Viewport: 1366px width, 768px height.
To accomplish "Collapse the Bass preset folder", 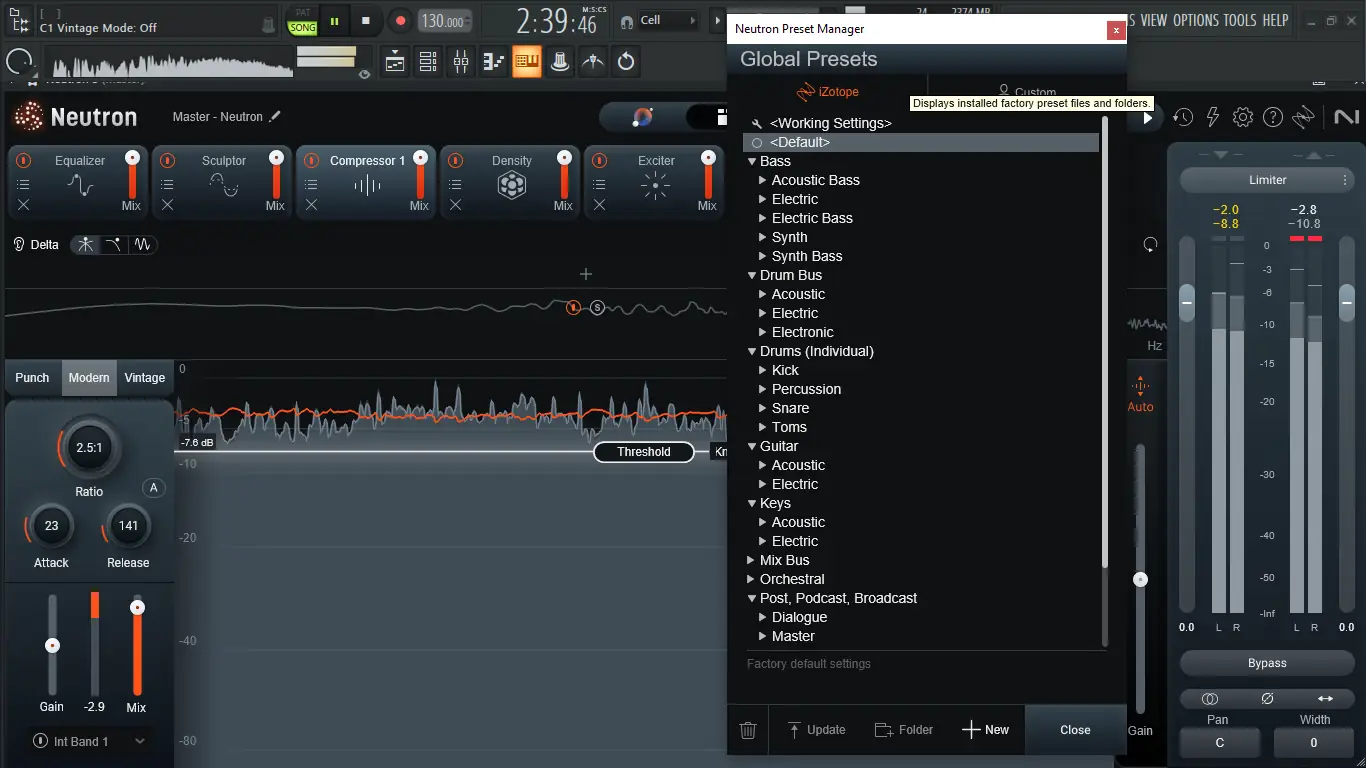I will [x=752, y=161].
